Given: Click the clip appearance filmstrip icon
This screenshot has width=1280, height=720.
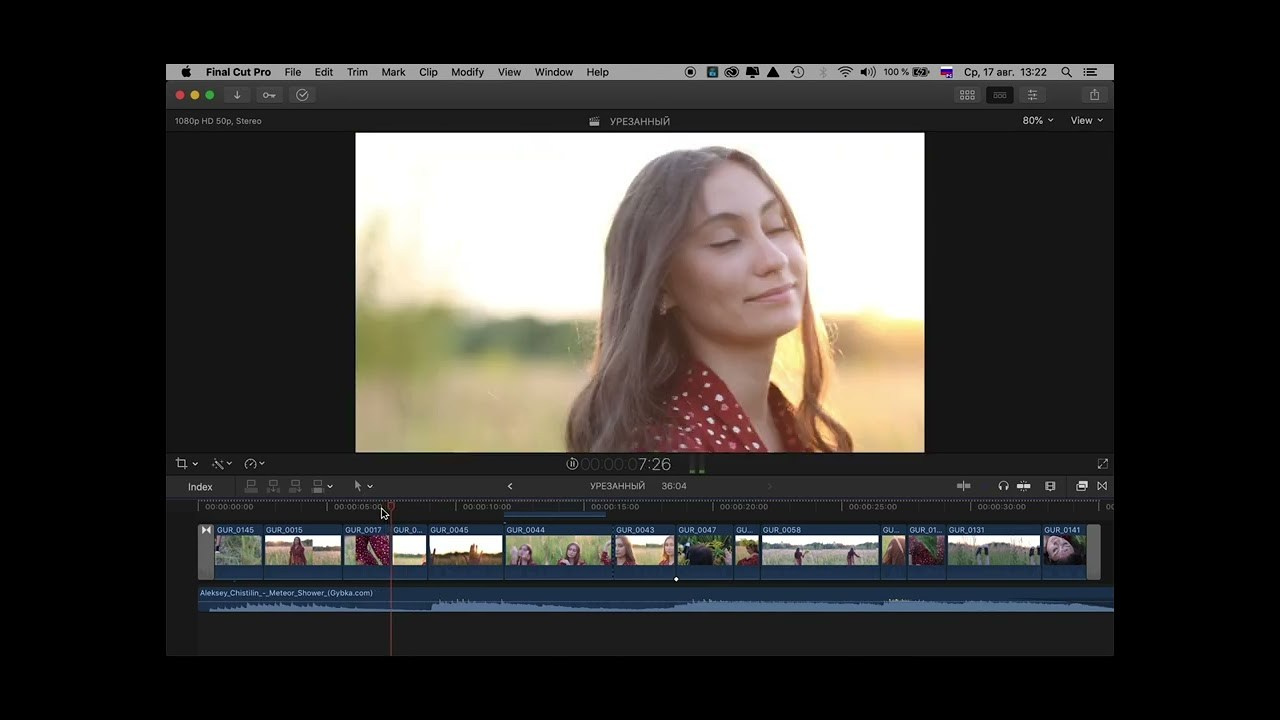Looking at the screenshot, I should click(1050, 486).
